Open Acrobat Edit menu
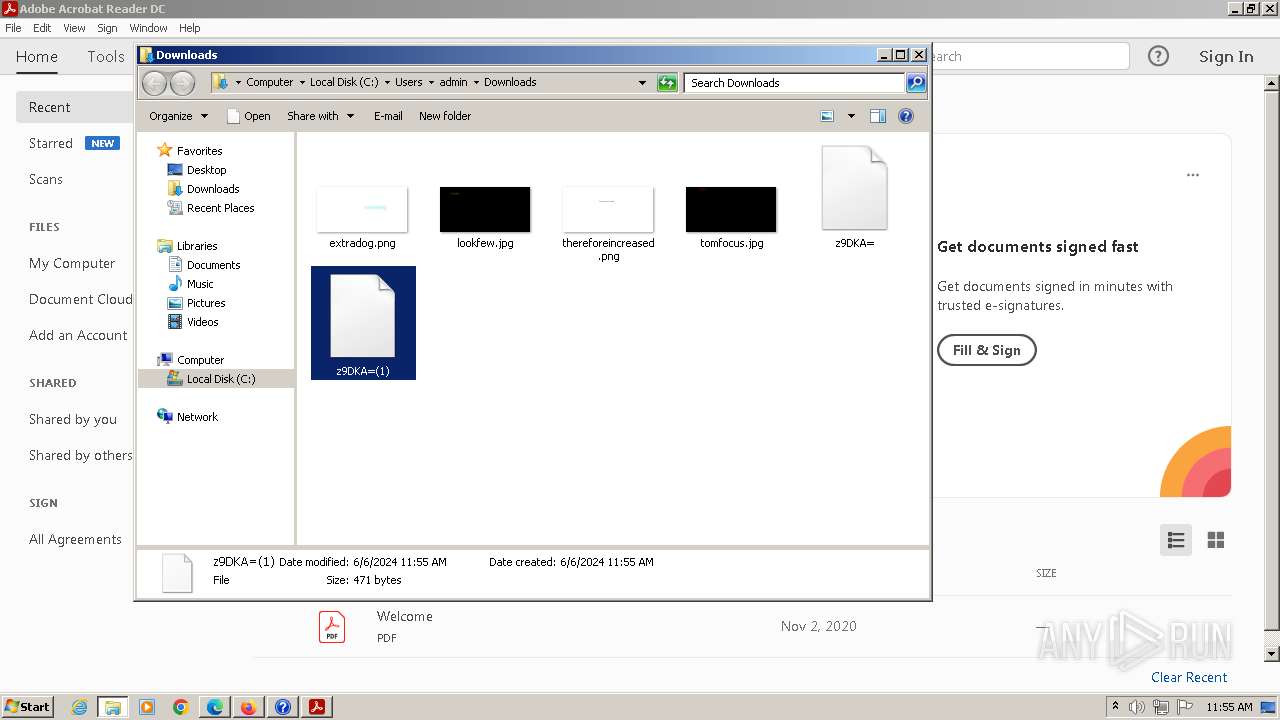Image resolution: width=1280 pixels, height=720 pixels. [42, 28]
